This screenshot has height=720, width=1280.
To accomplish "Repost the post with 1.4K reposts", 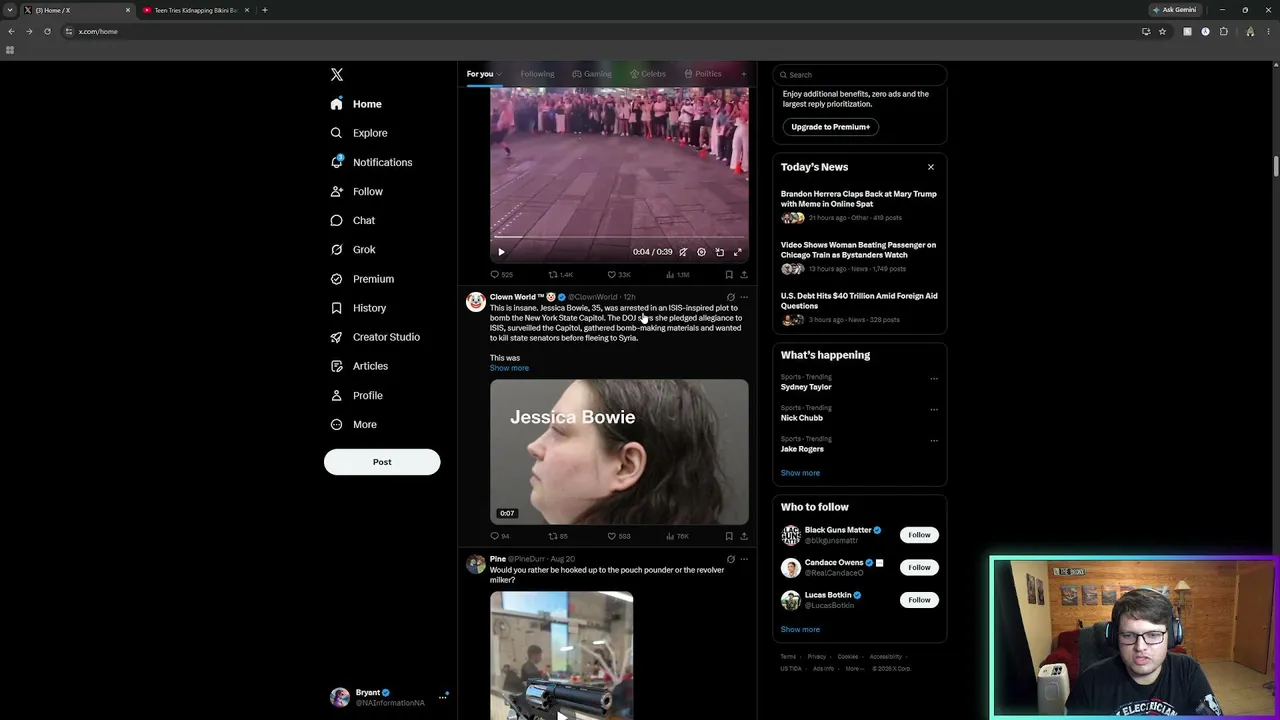I will [560, 275].
